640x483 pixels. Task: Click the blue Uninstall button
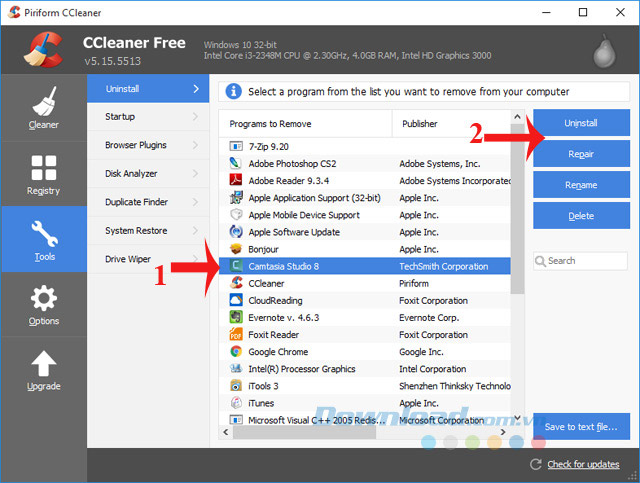[581, 122]
